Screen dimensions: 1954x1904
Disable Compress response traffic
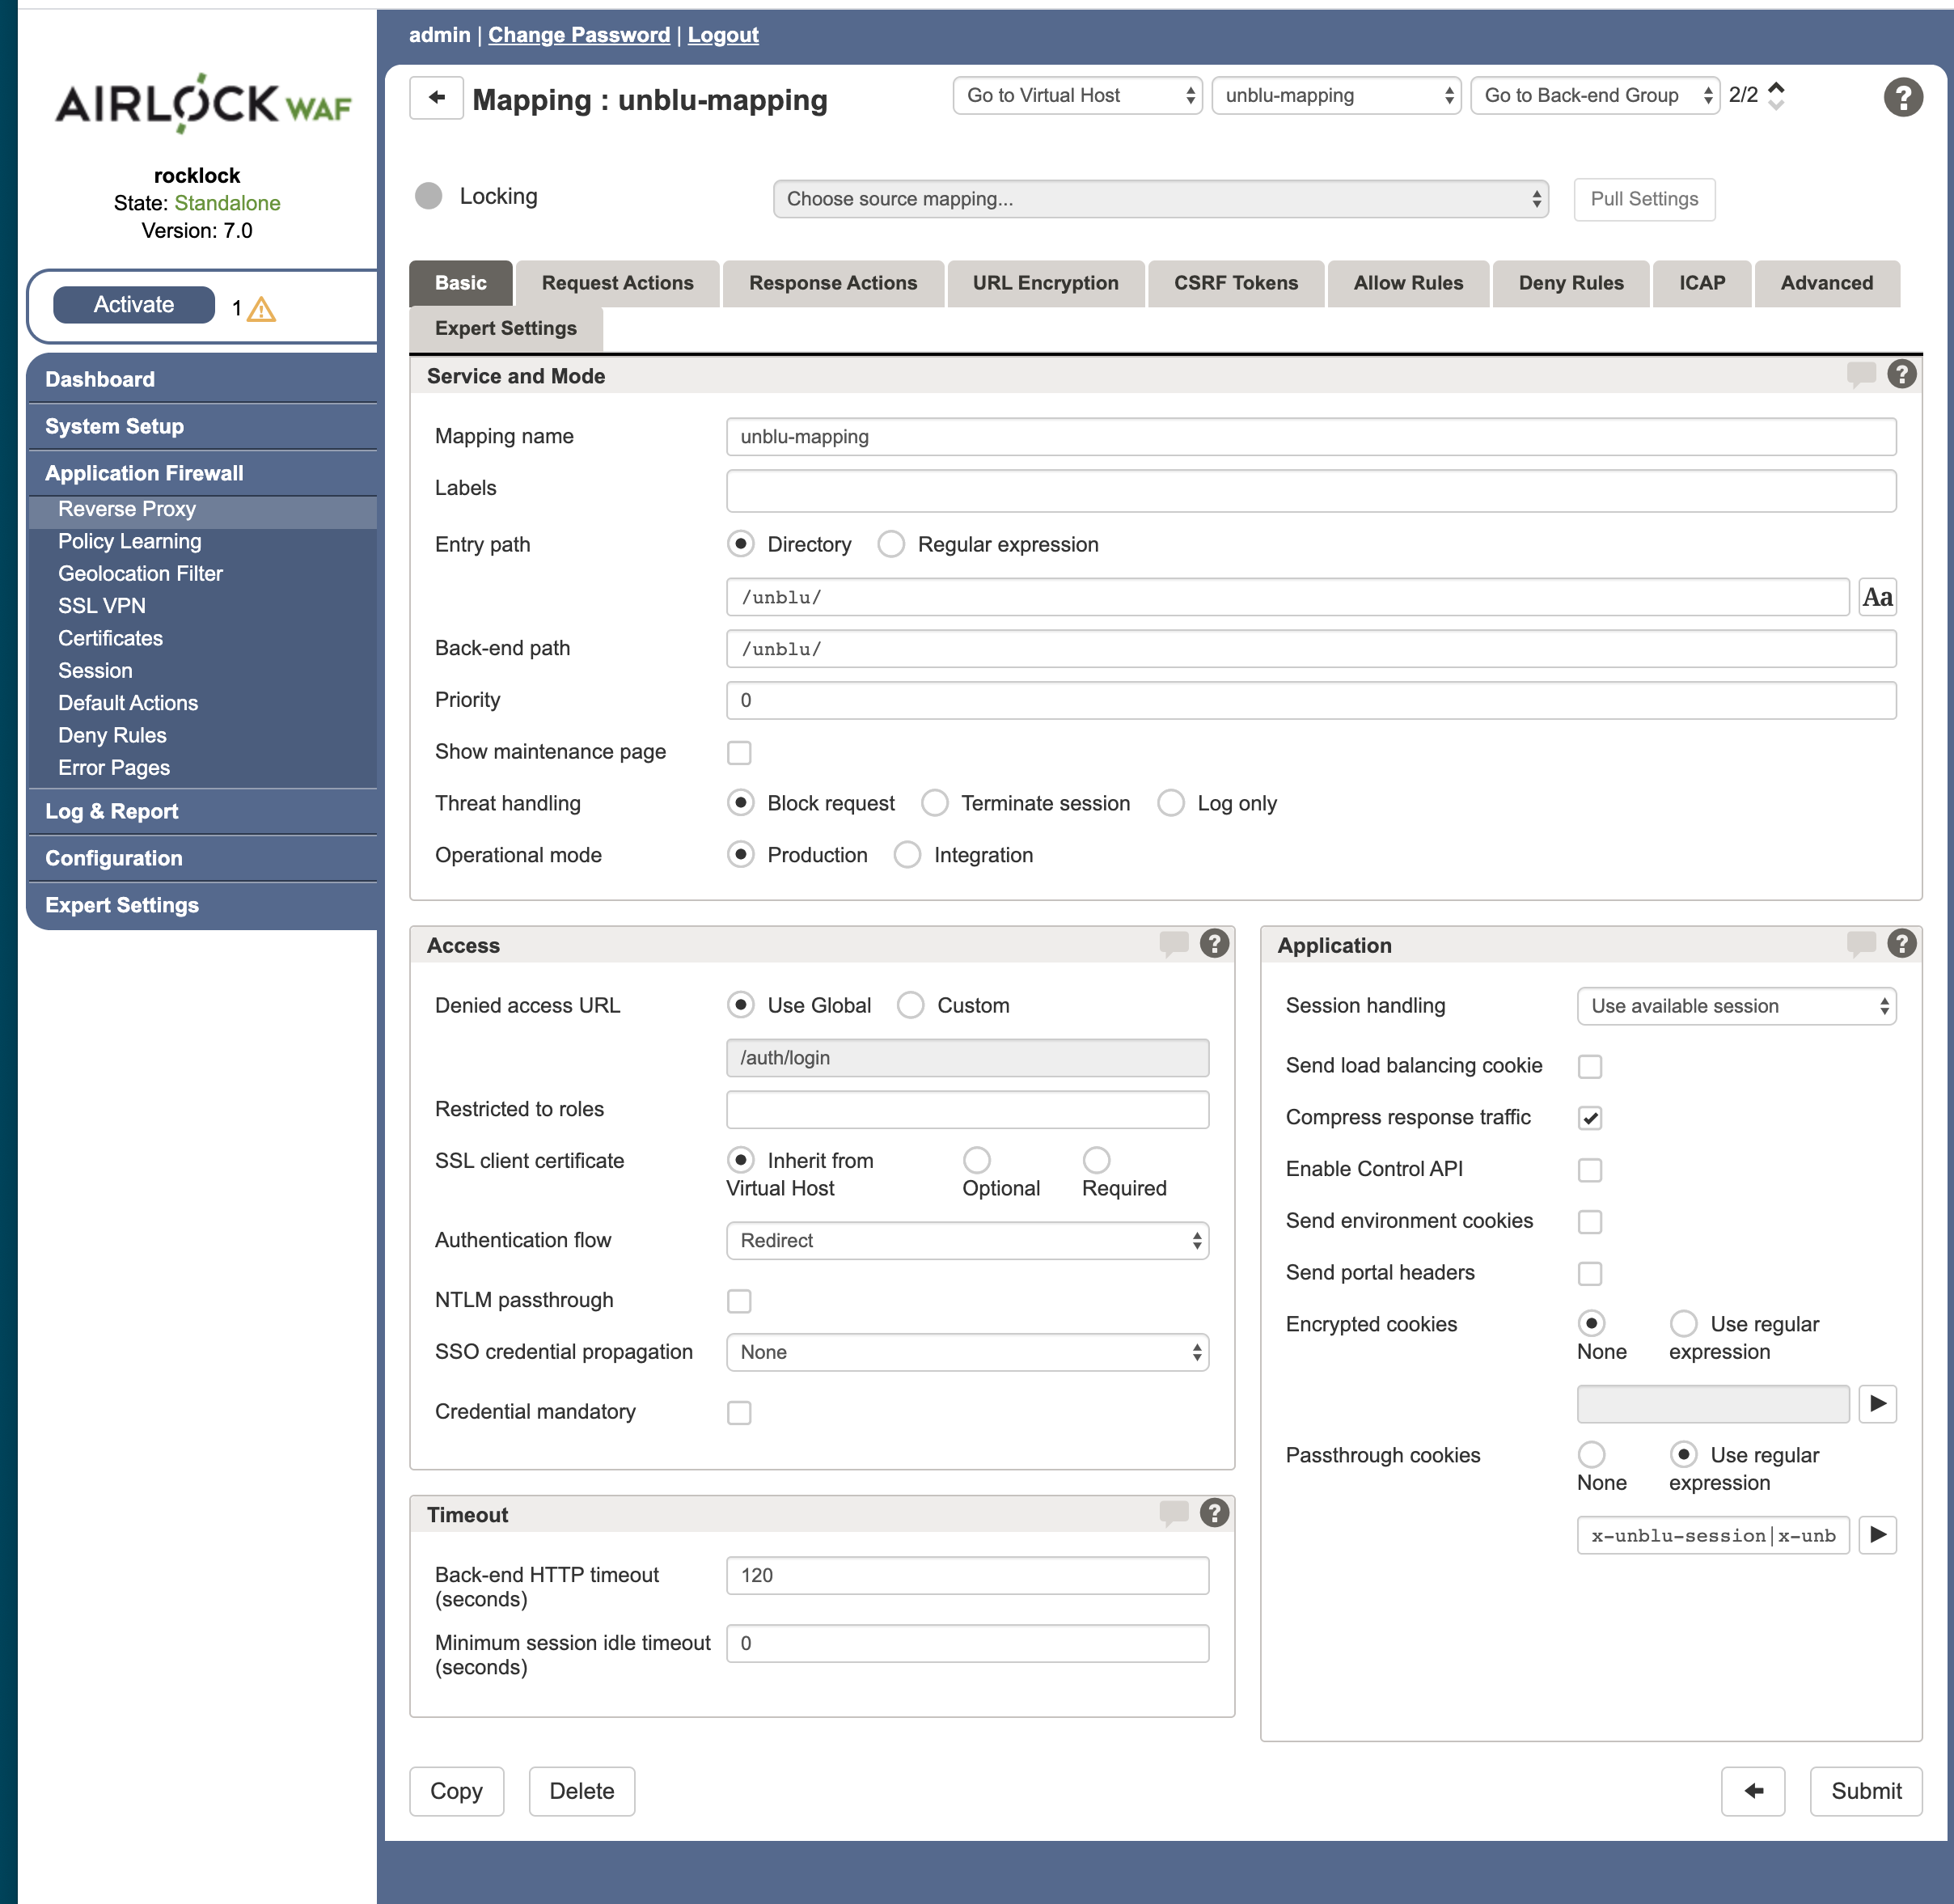[1589, 1118]
